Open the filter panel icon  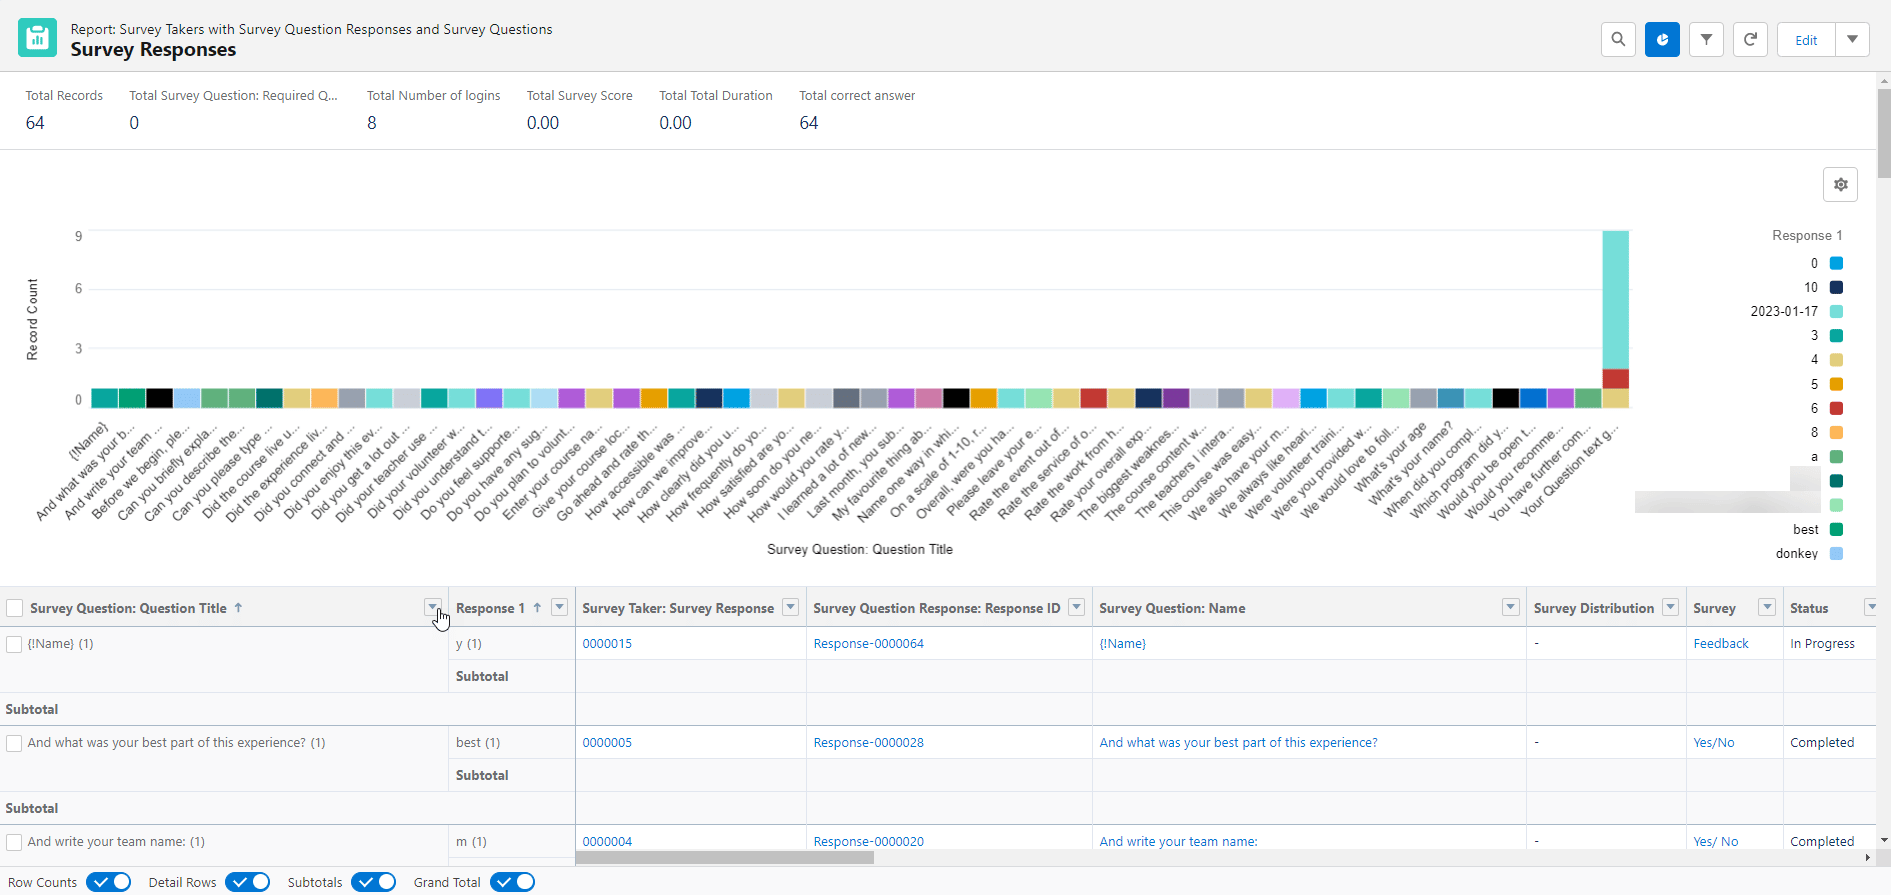(1706, 40)
